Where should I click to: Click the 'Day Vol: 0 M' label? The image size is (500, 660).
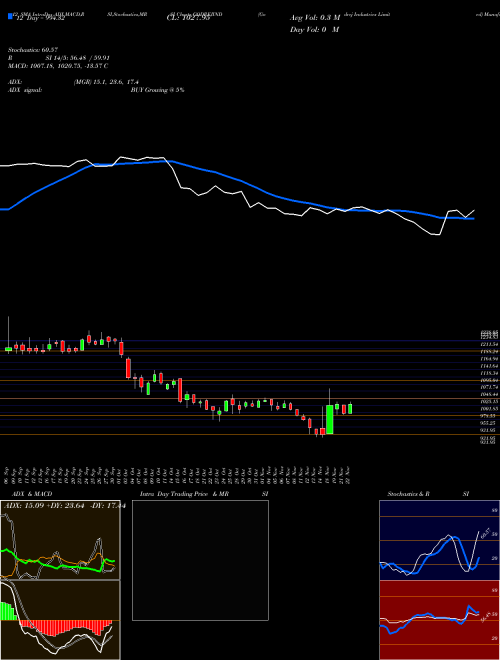(314, 29)
